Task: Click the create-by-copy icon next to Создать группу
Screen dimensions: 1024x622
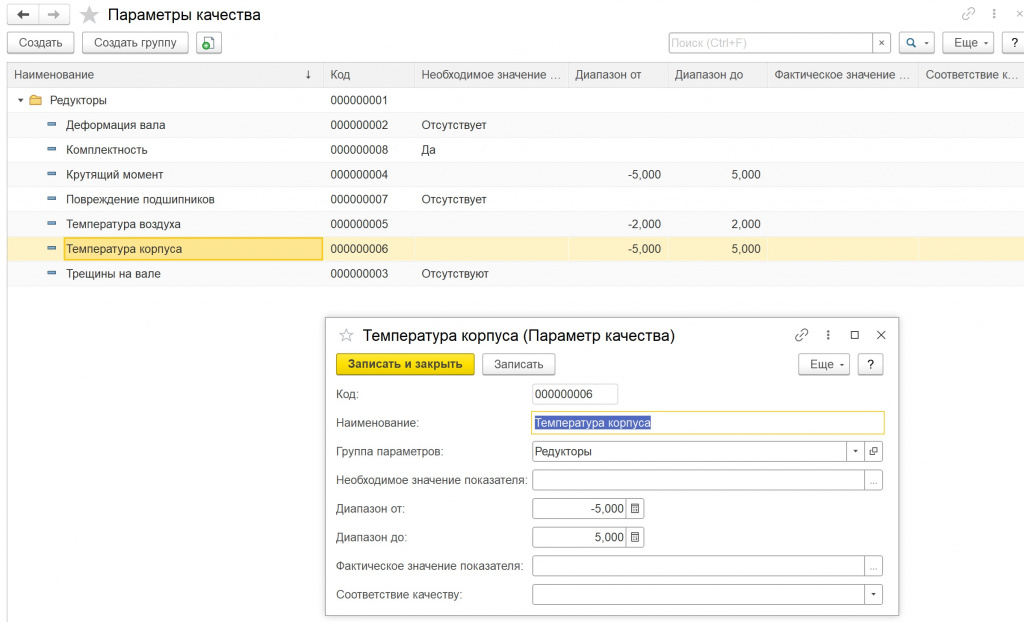Action: [x=208, y=43]
